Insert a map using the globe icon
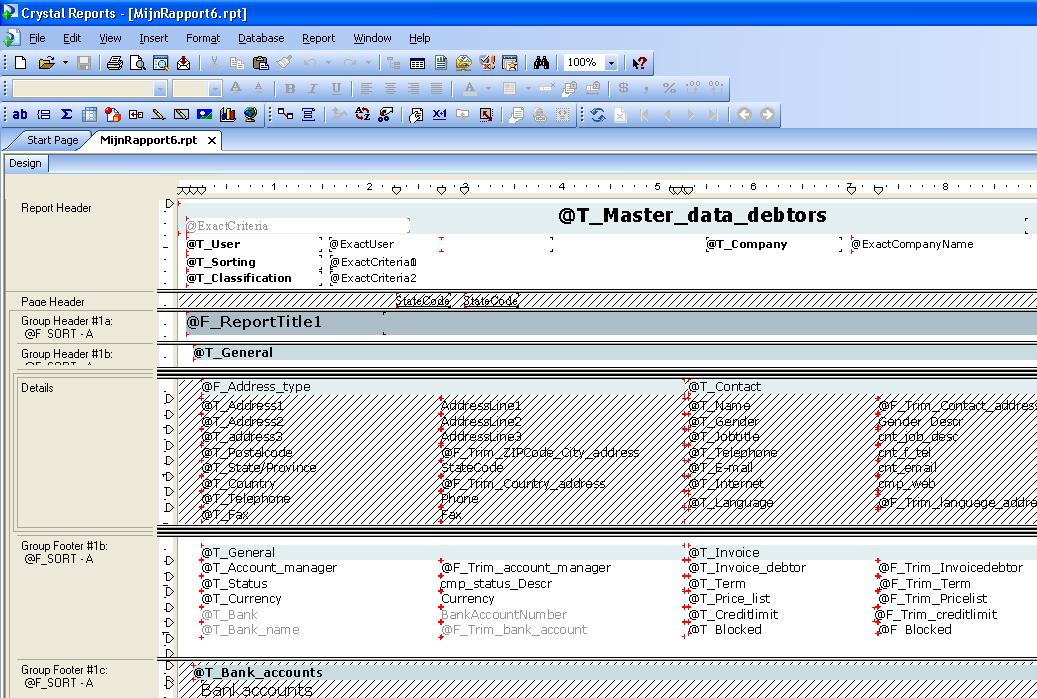The width and height of the screenshot is (1037, 698). pyautogui.click(x=250, y=115)
